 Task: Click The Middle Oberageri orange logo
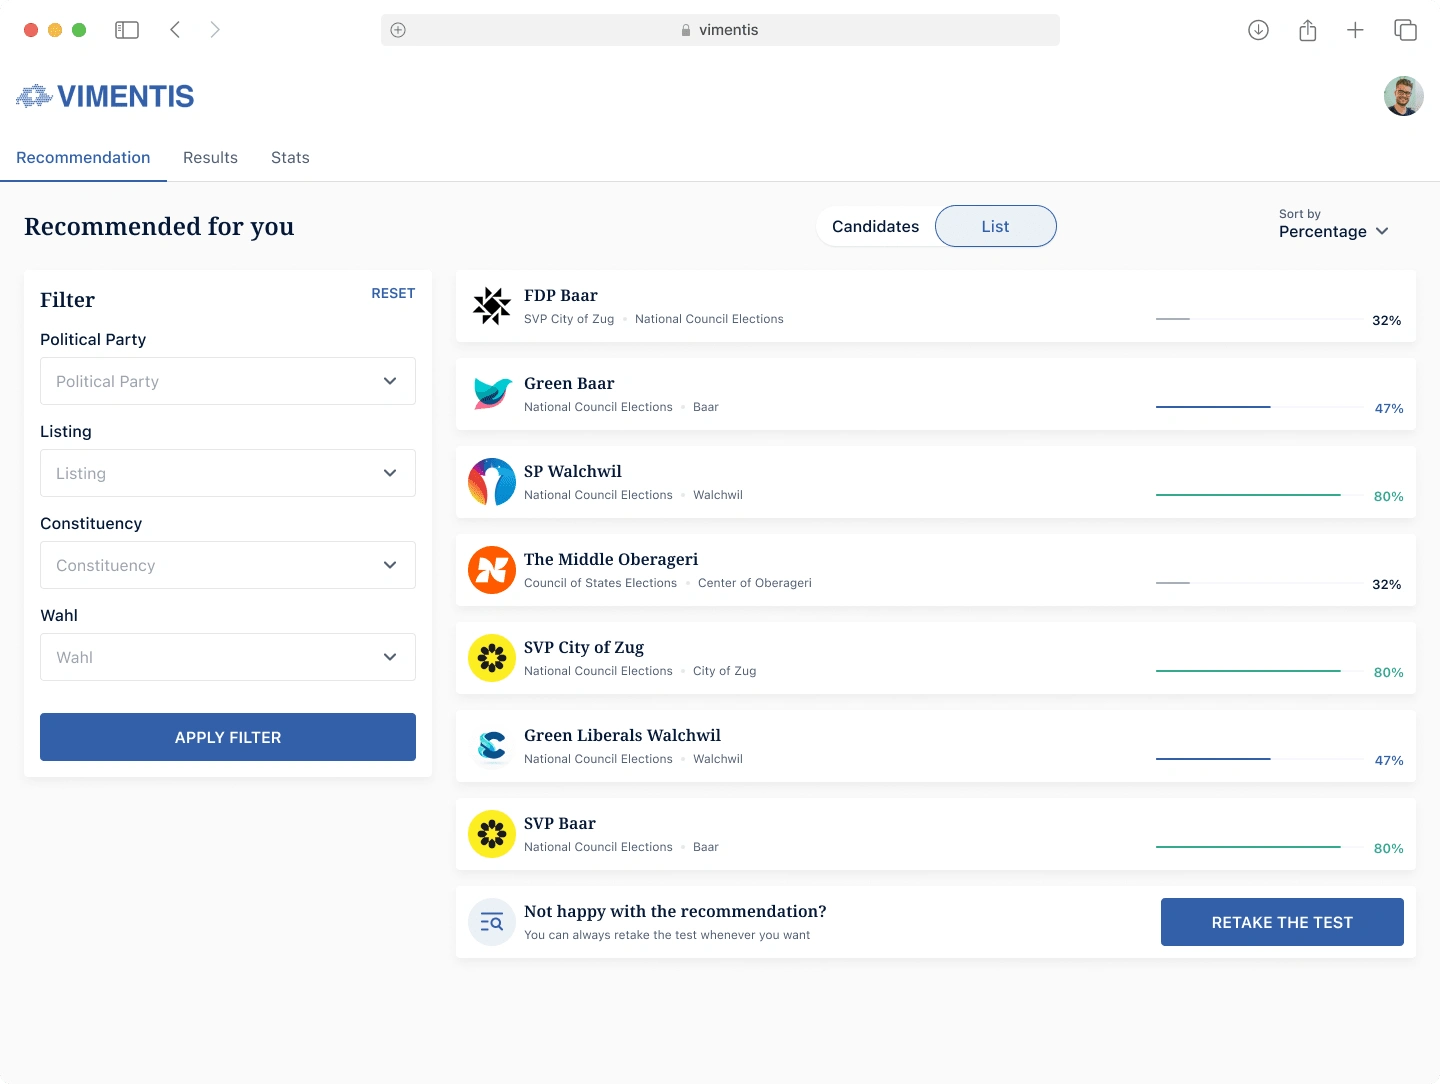[x=492, y=570]
